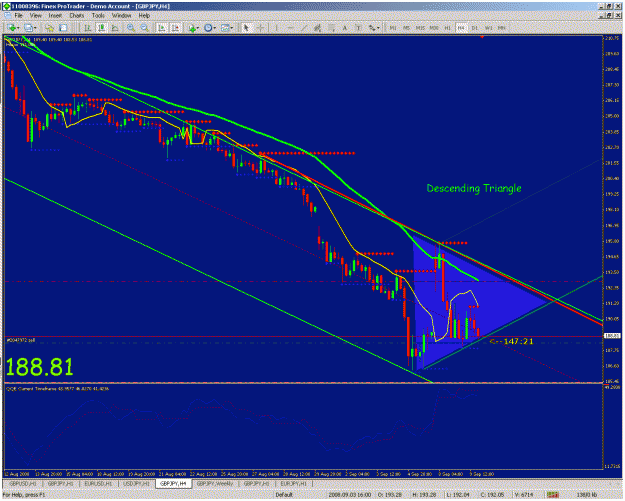
Task: Click the periodicity clock icon
Action: [208, 28]
